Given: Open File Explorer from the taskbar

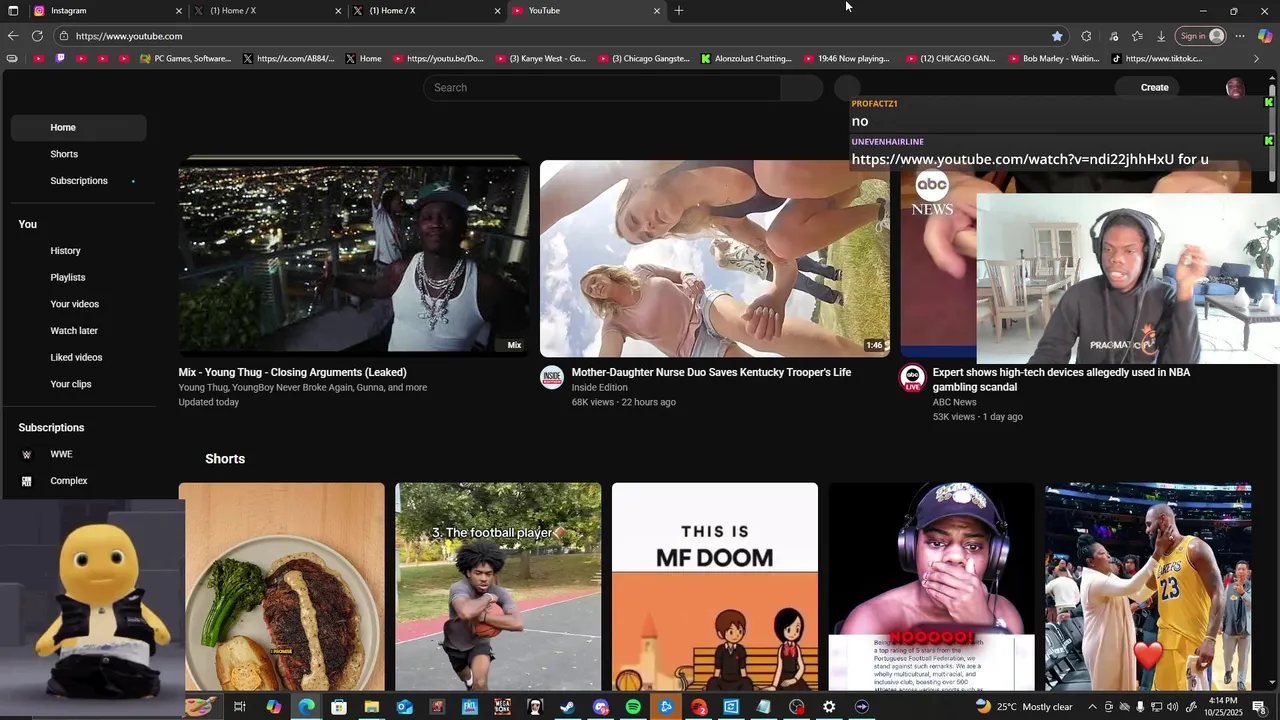Looking at the screenshot, I should (x=371, y=707).
